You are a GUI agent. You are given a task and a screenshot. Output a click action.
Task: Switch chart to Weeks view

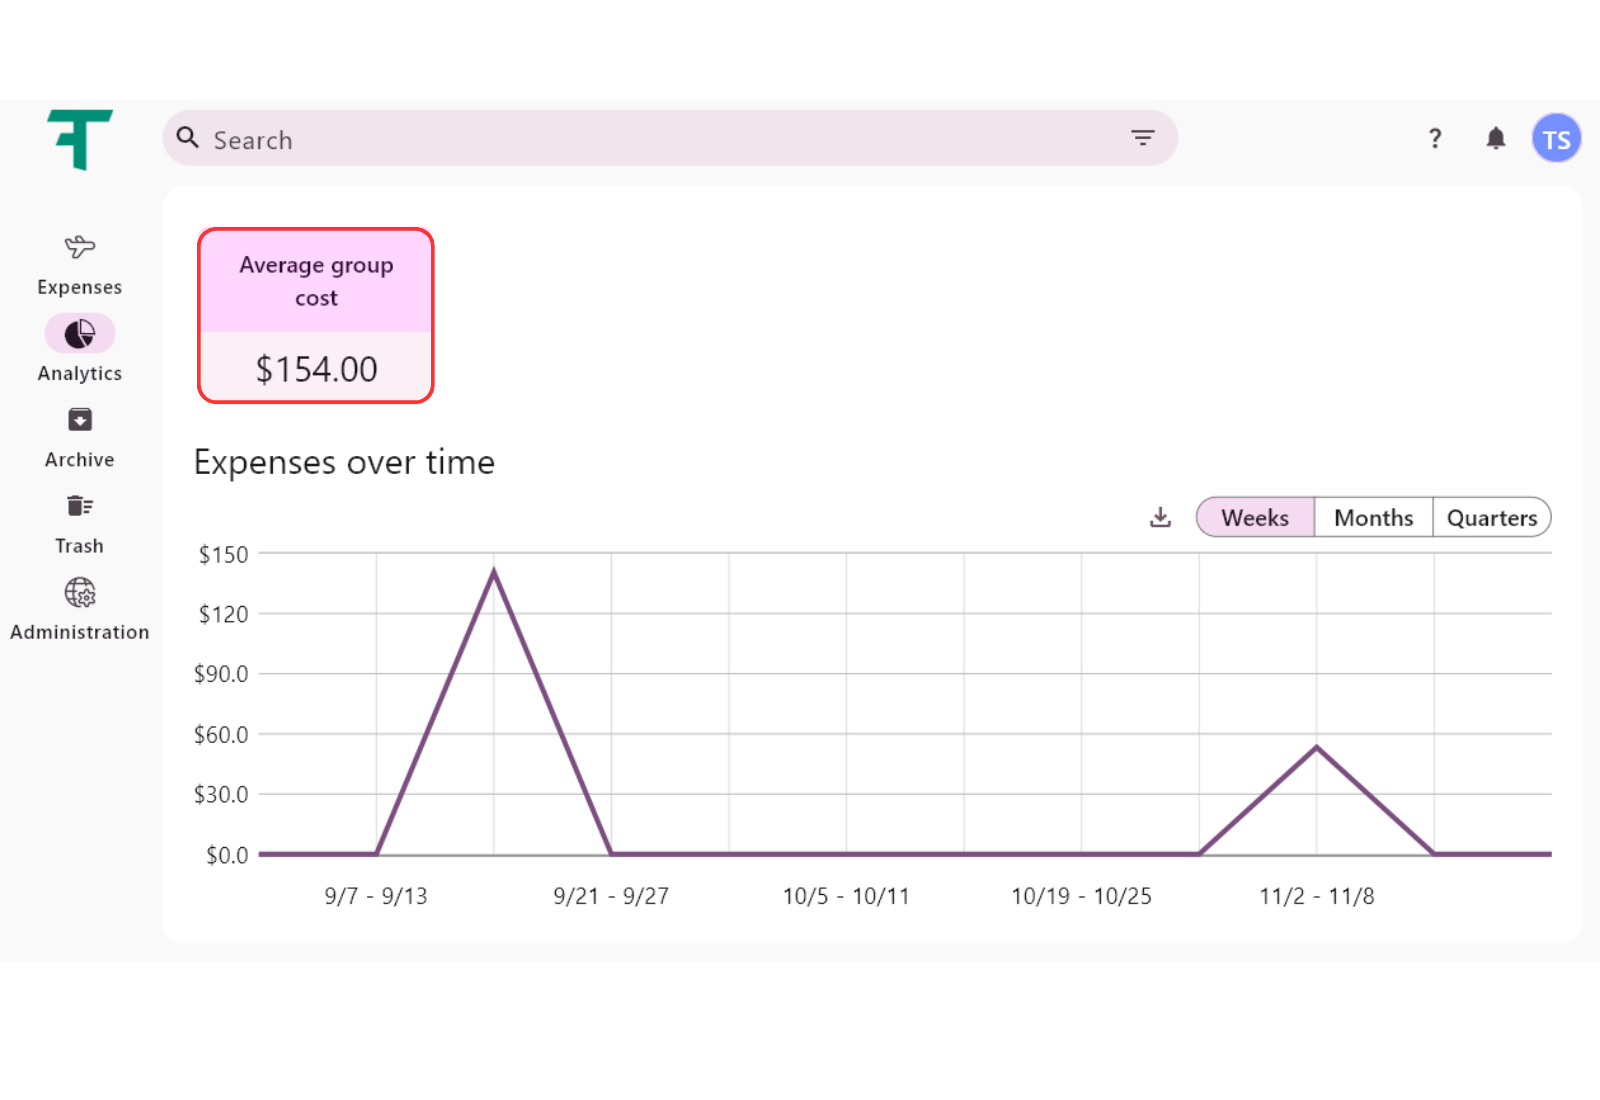[1255, 518]
